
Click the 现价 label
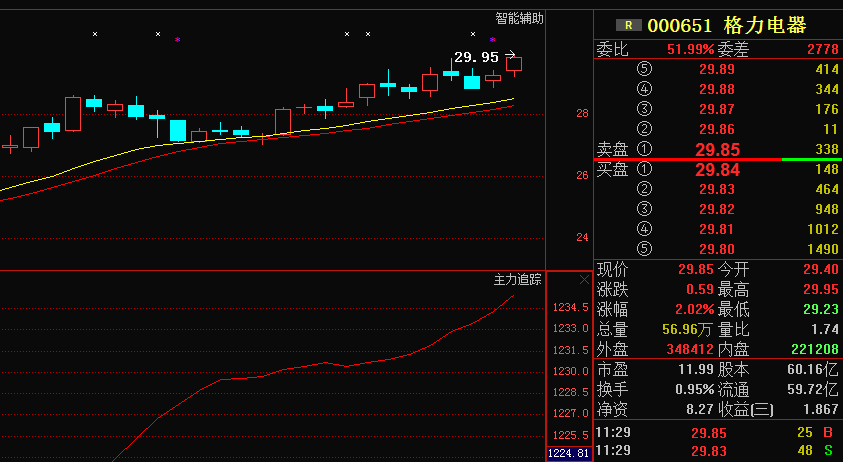(x=612, y=269)
